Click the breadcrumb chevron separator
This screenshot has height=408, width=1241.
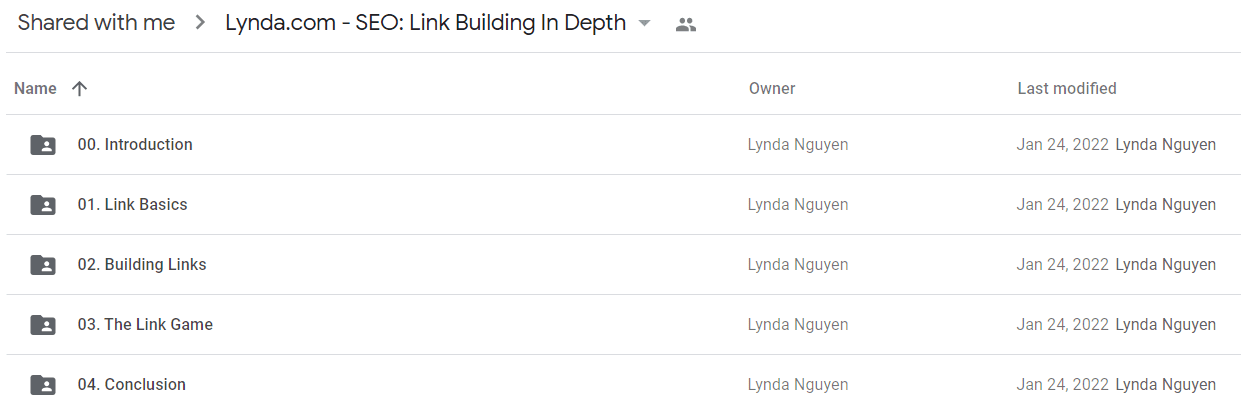click(200, 23)
